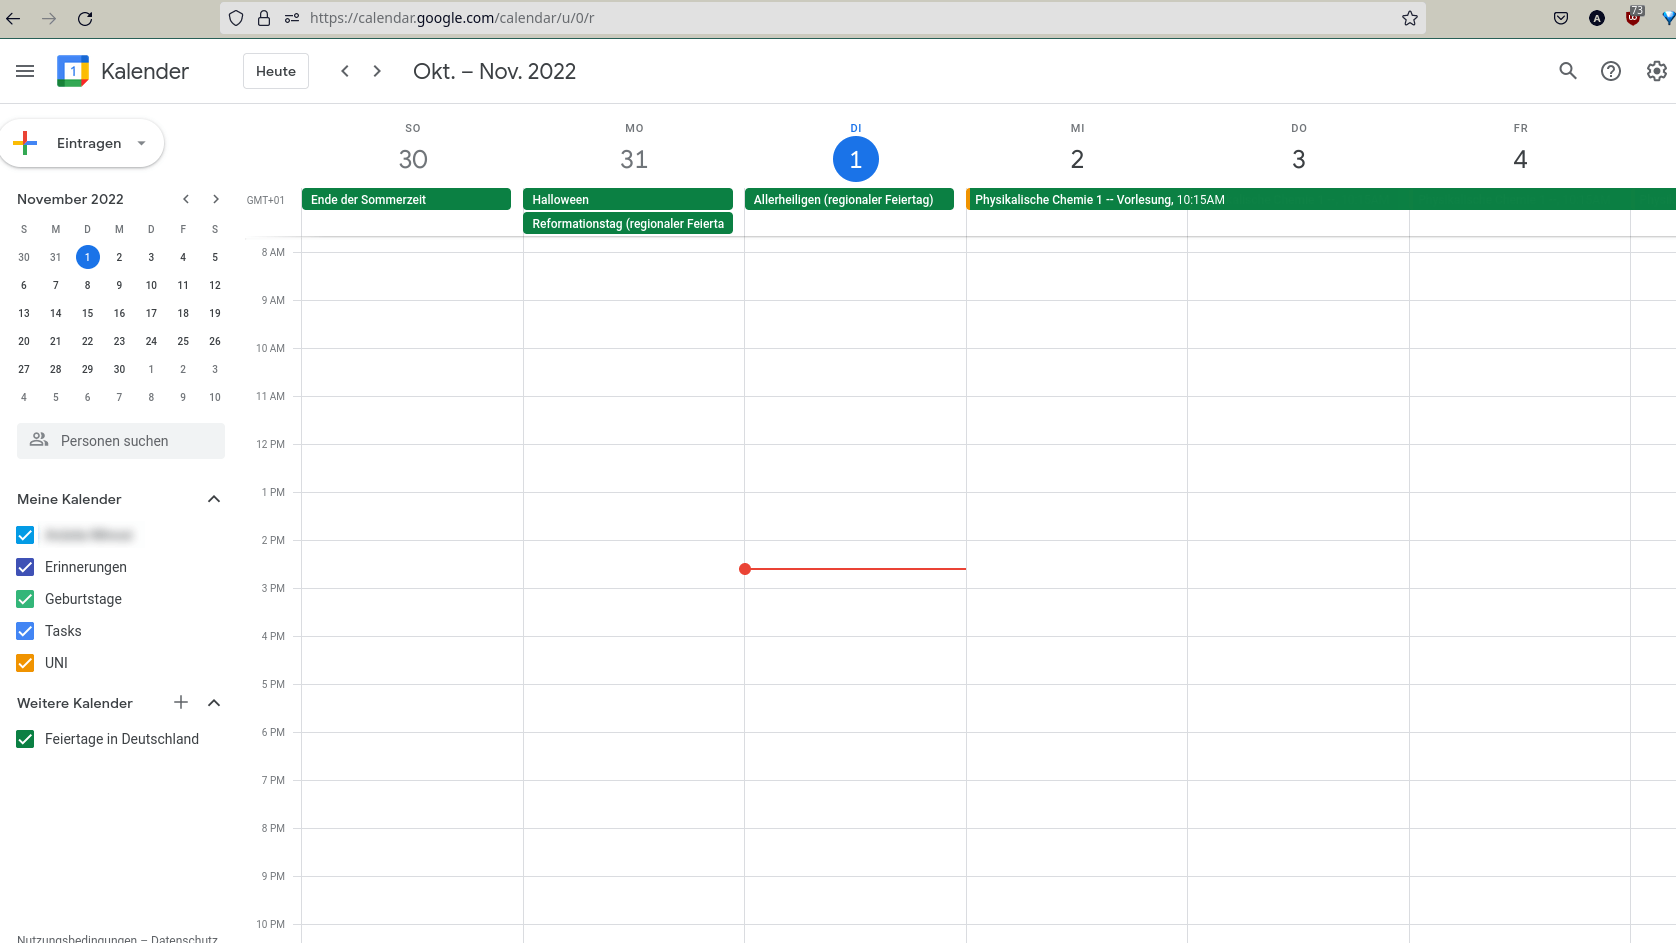Open calendar search
This screenshot has height=943, width=1676.
click(x=1568, y=71)
